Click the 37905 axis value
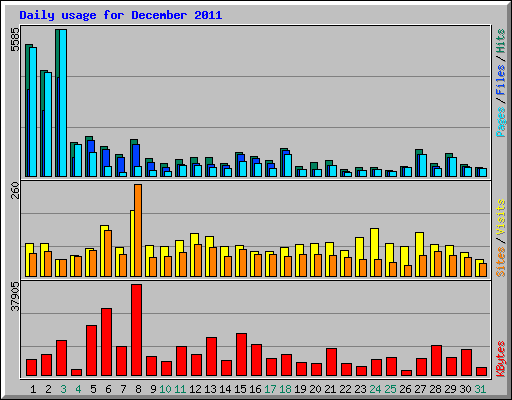Screen dimensions: 512x400 15,296
